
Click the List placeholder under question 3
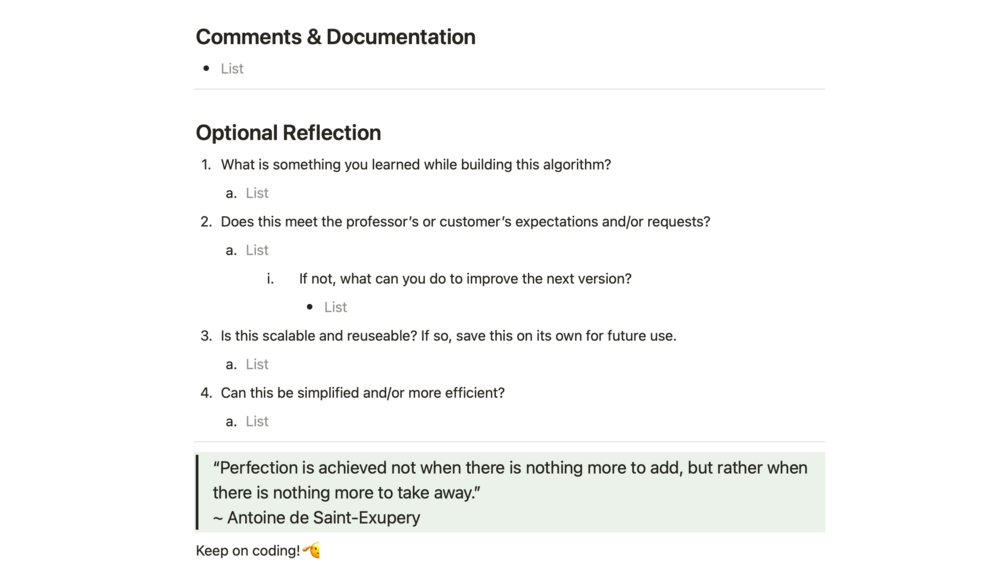coord(257,364)
